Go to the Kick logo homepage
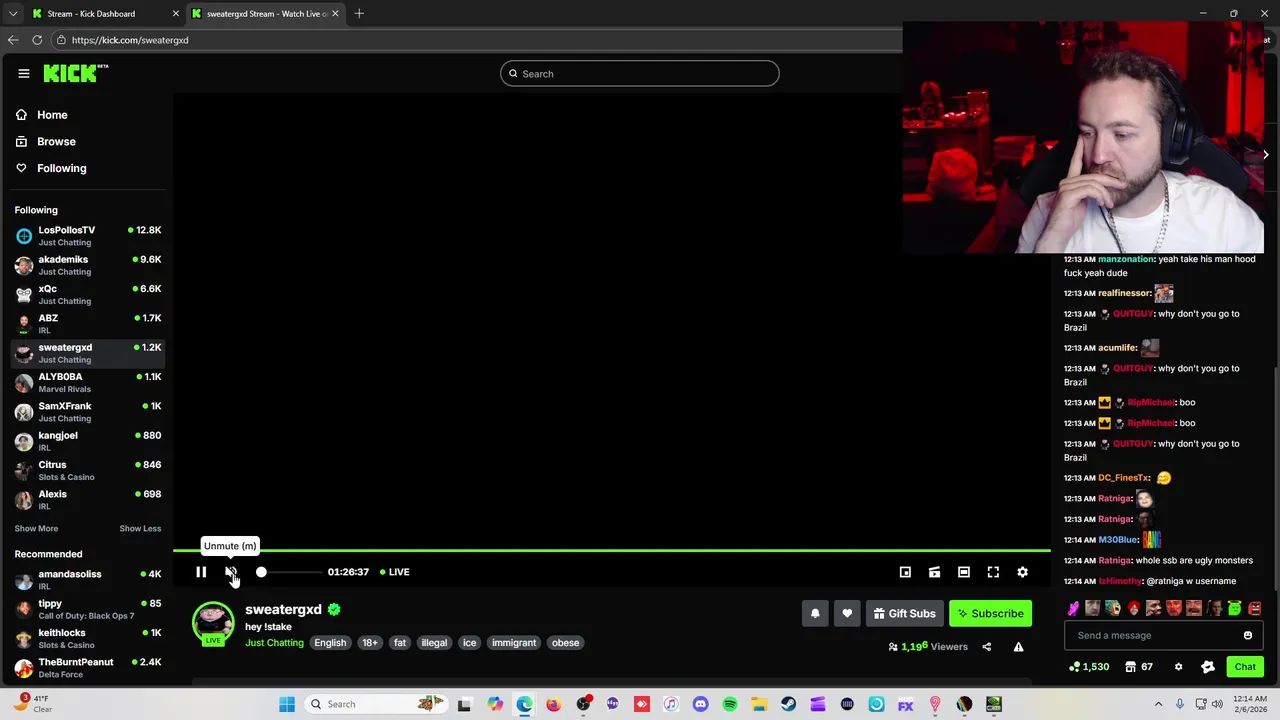Viewport: 1280px width, 720px height. tap(75, 73)
